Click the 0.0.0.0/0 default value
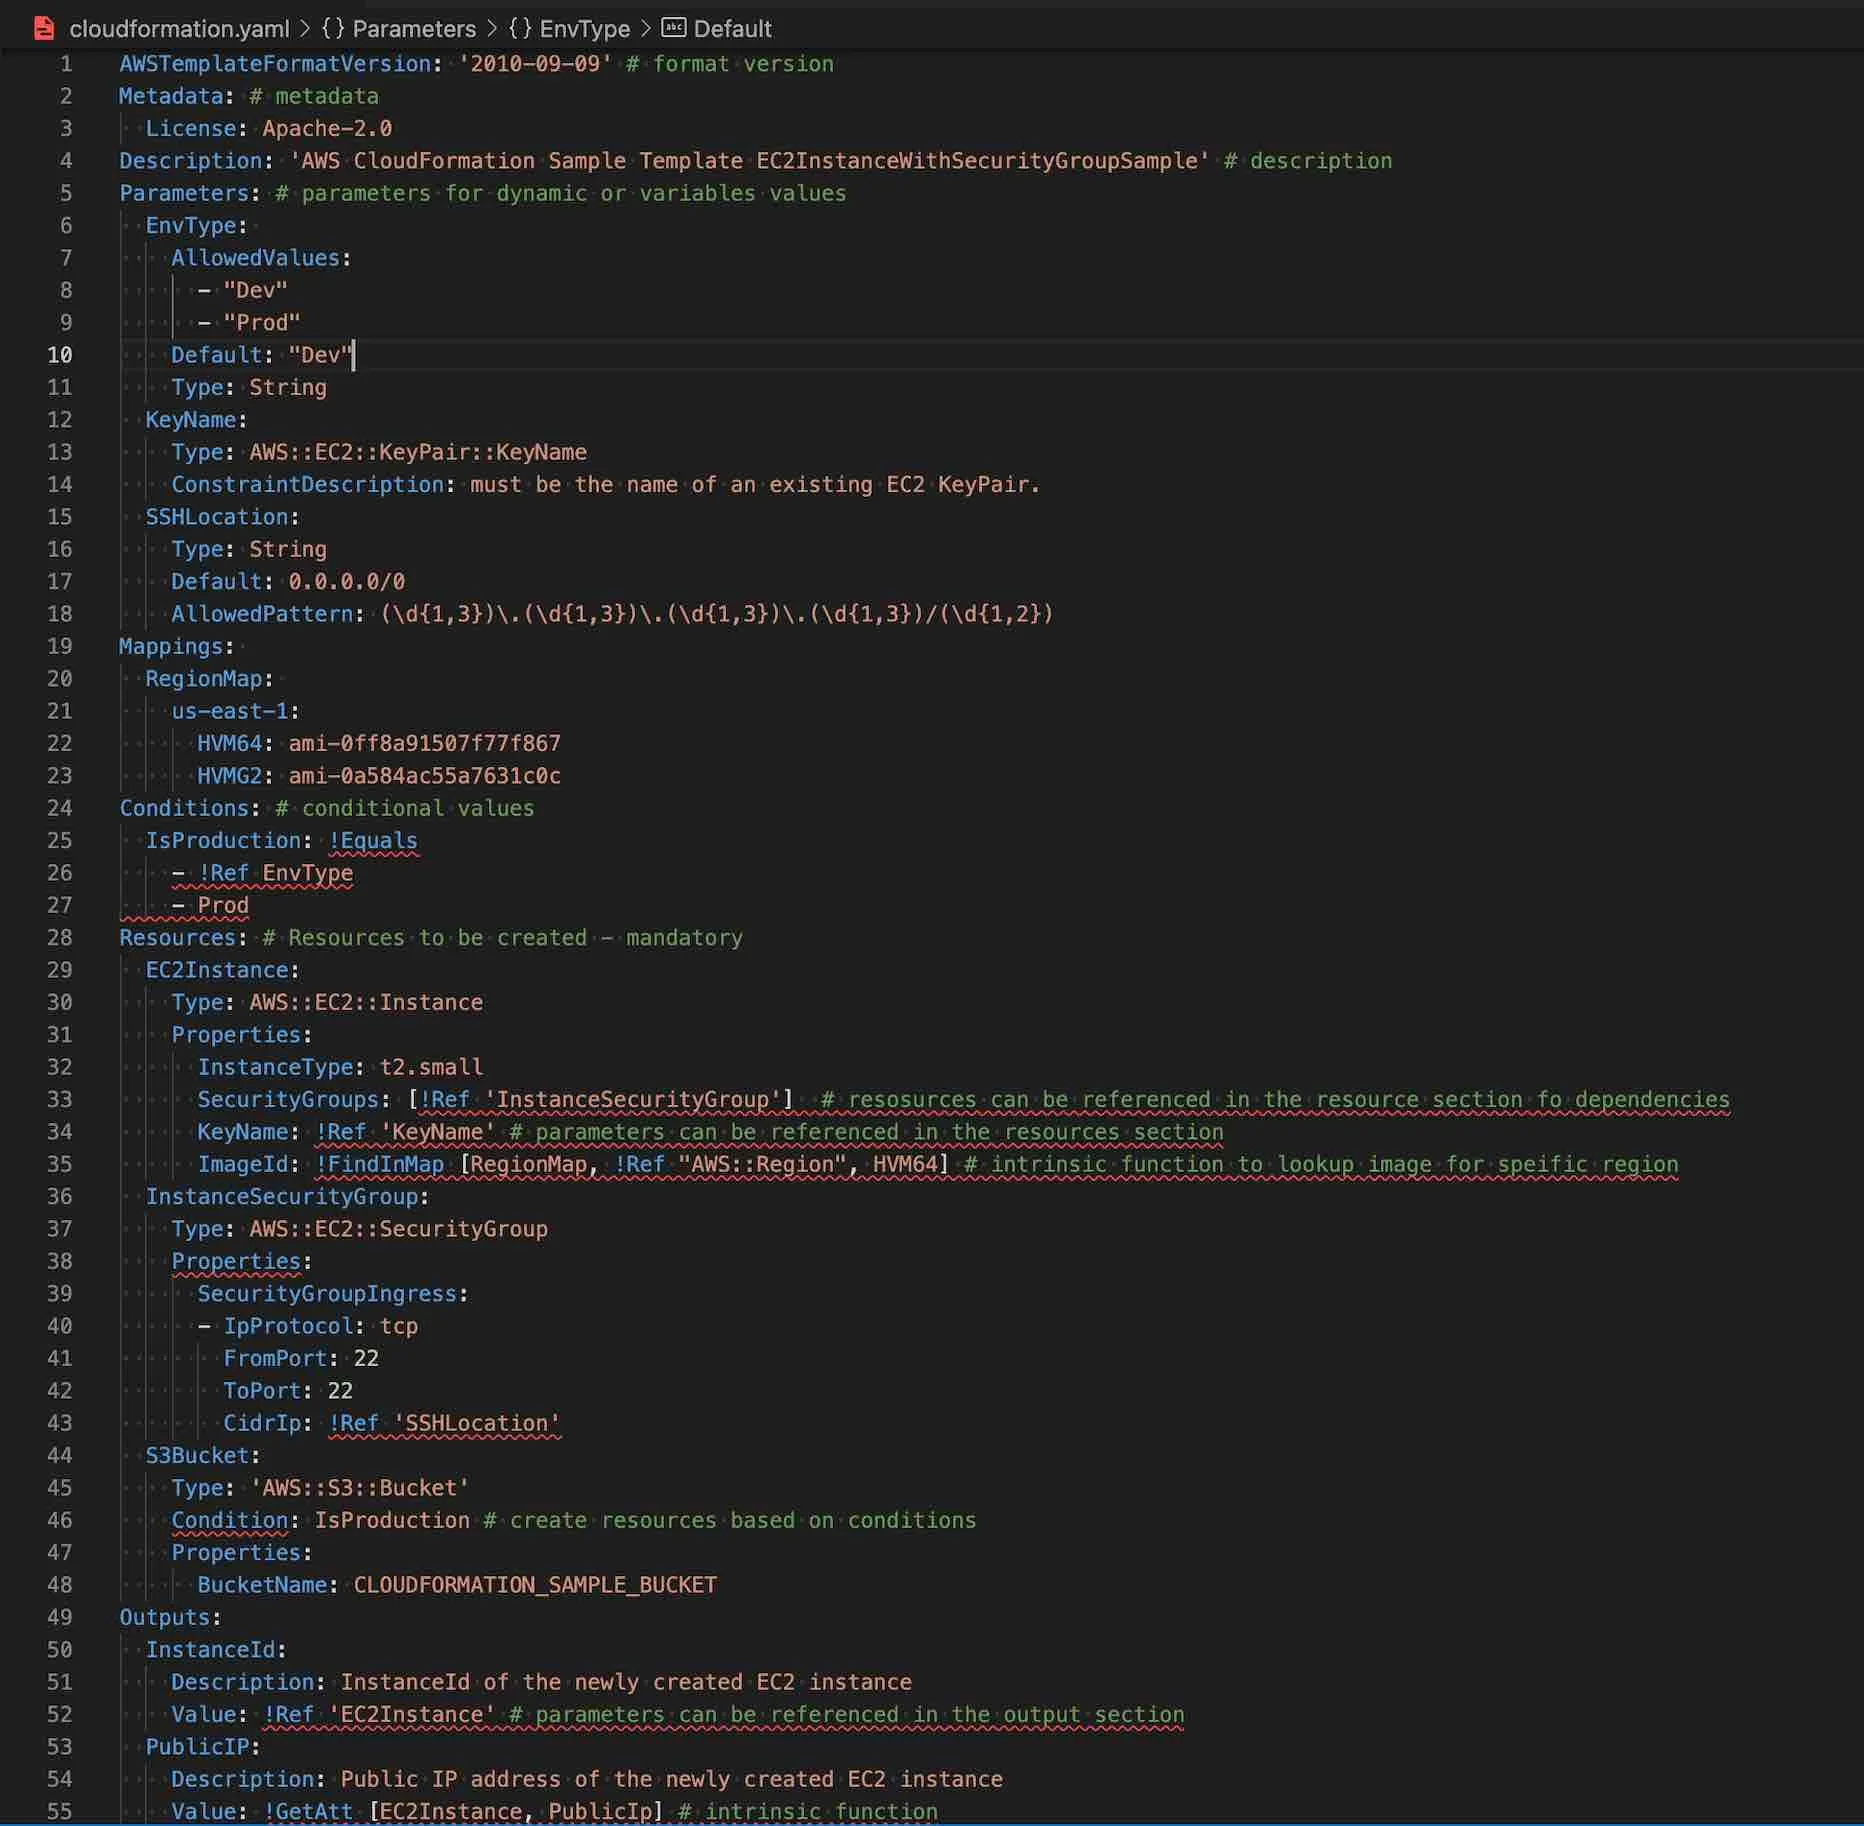The width and height of the screenshot is (1864, 1826). pyautogui.click(x=347, y=582)
